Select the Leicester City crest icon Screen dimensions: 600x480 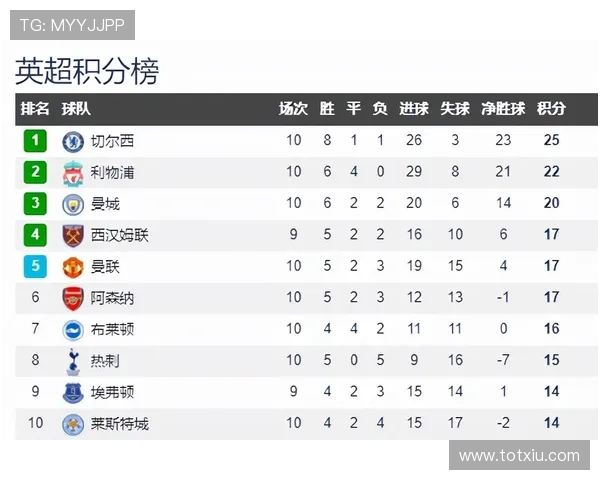point(73,423)
